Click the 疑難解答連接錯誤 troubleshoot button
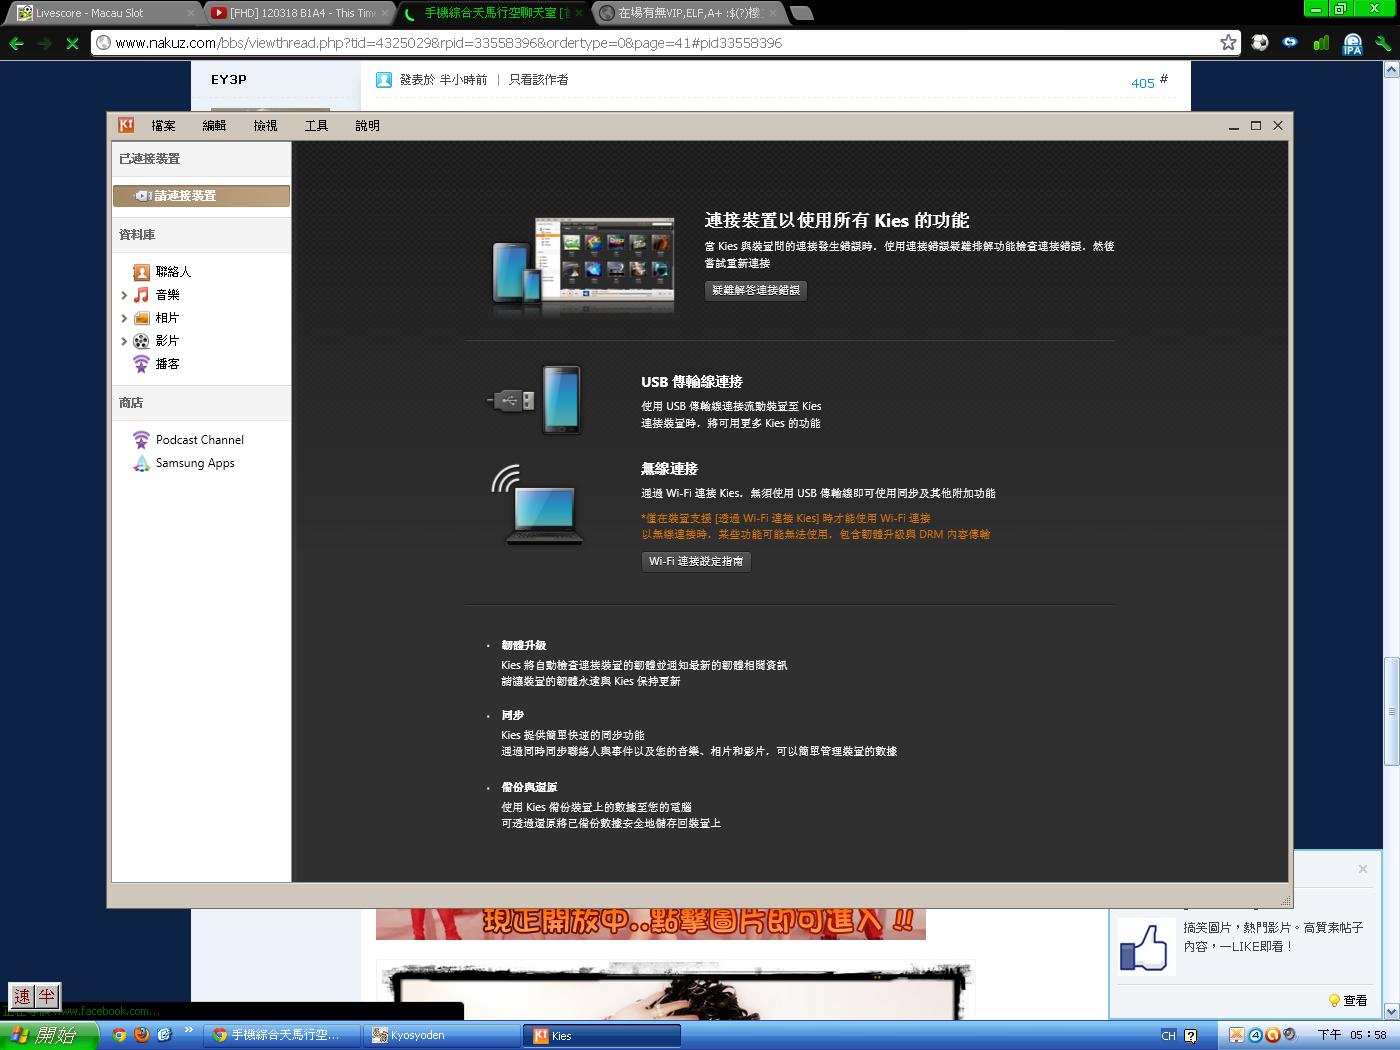 point(755,290)
